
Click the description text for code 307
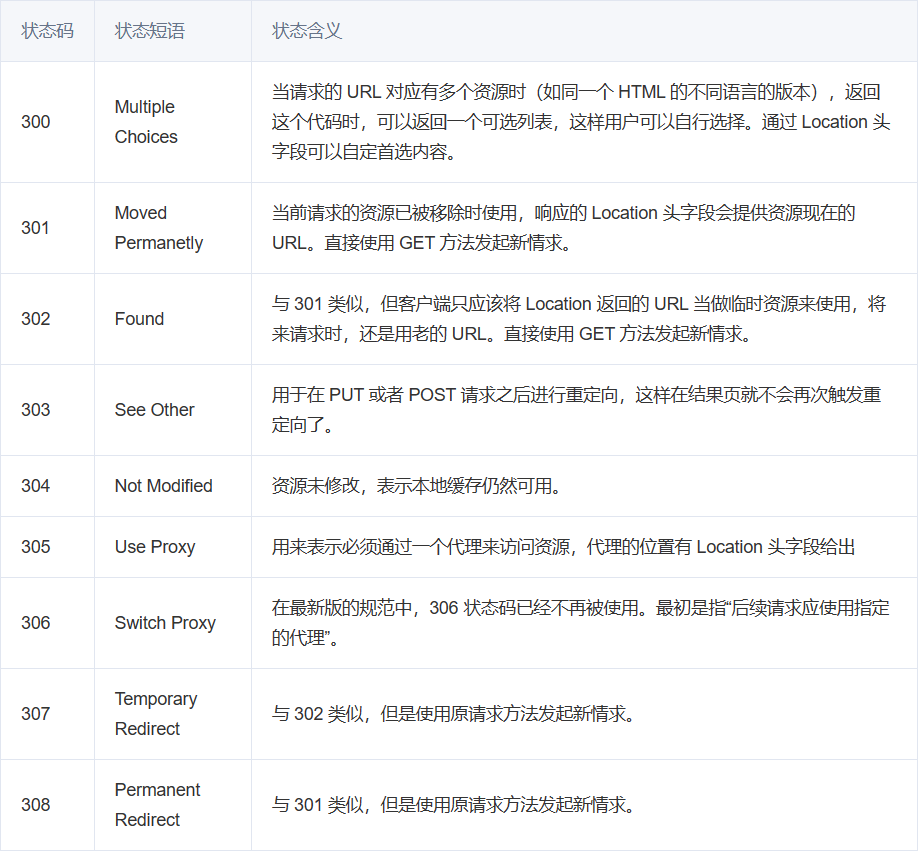pos(454,714)
